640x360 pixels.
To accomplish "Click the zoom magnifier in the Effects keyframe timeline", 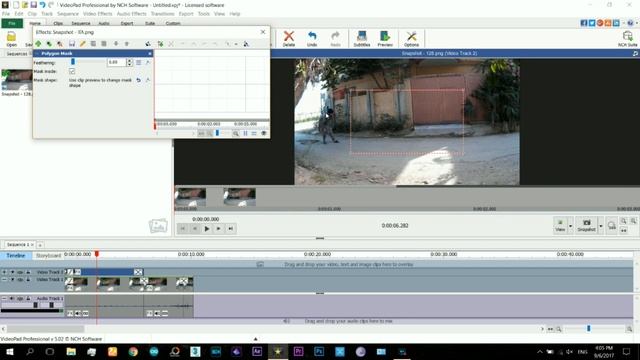I will click(236, 133).
